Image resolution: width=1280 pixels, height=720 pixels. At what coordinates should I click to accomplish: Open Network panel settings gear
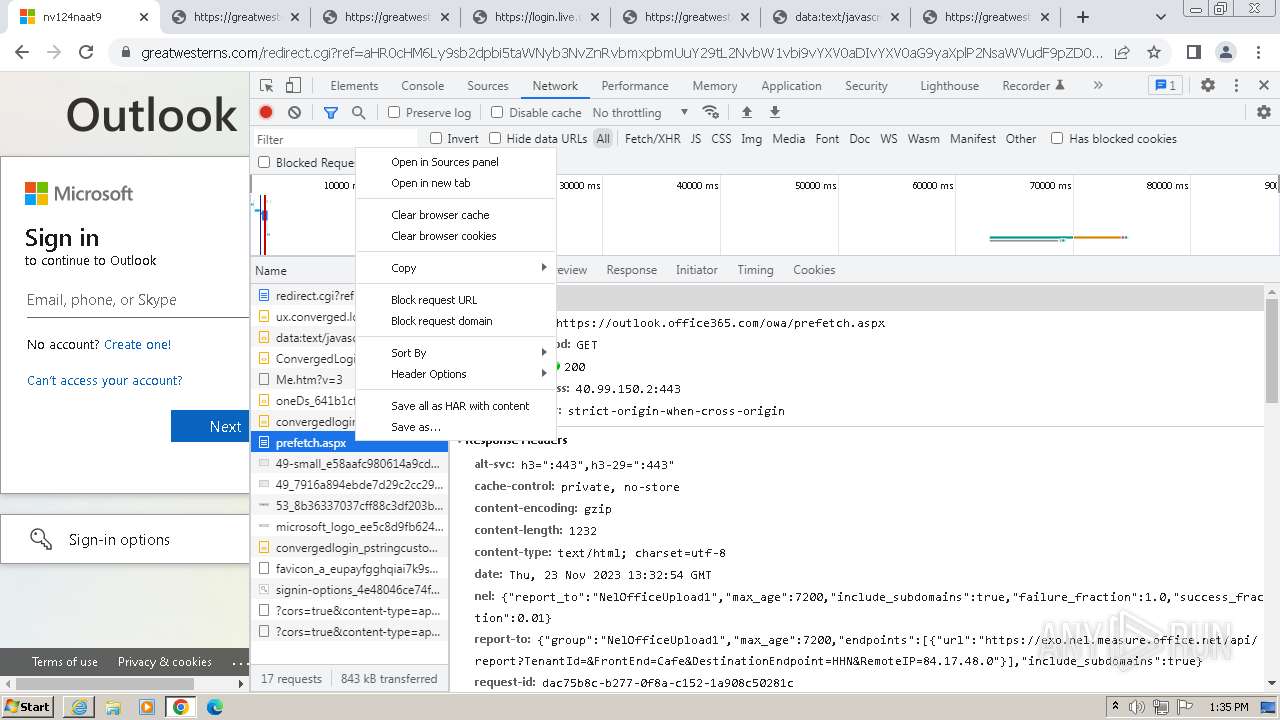click(1264, 112)
